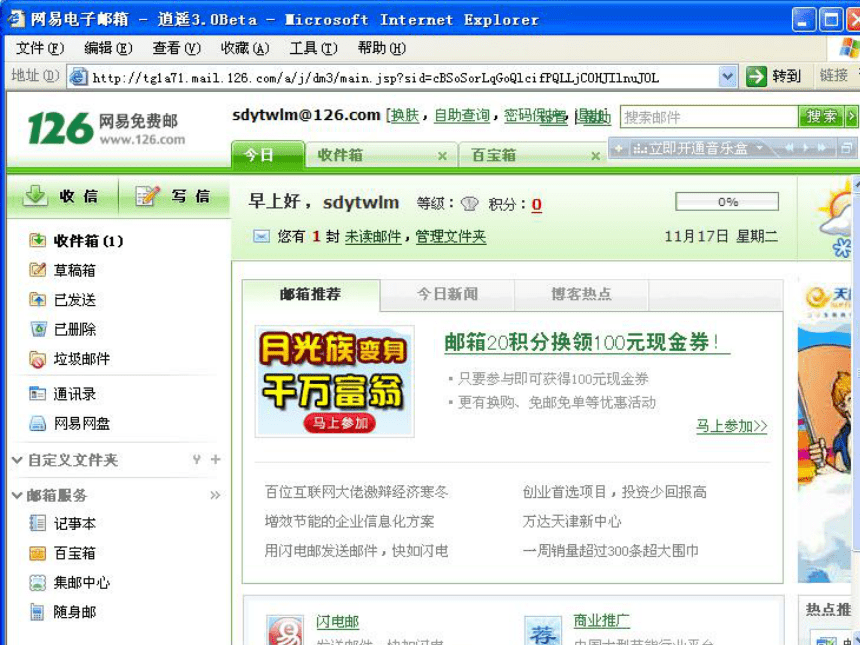
Task: Open the 帮助(H) help menu
Action: (x=382, y=48)
